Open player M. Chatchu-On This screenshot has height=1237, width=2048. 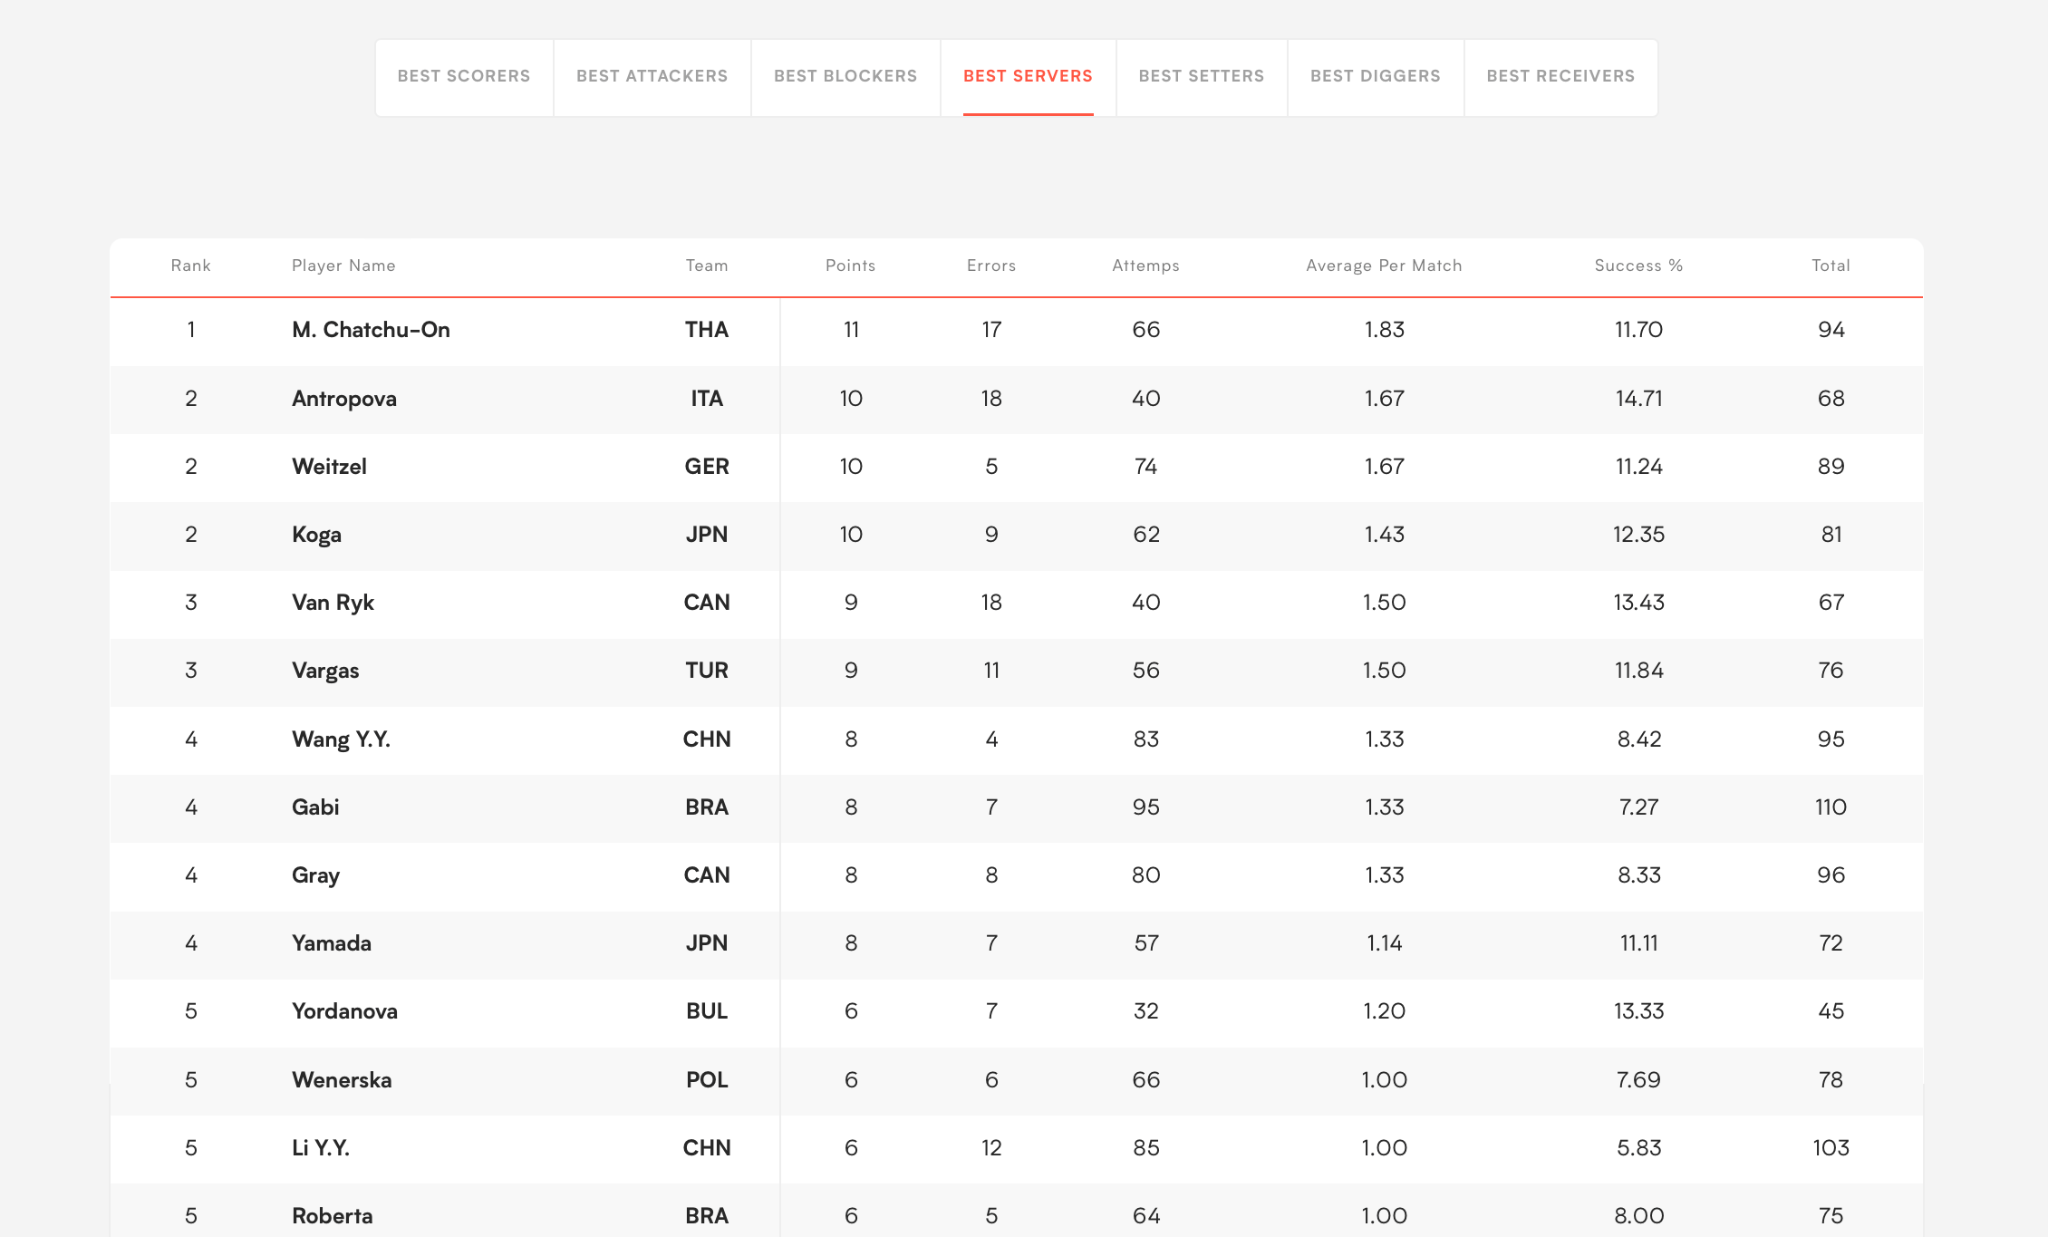point(371,330)
